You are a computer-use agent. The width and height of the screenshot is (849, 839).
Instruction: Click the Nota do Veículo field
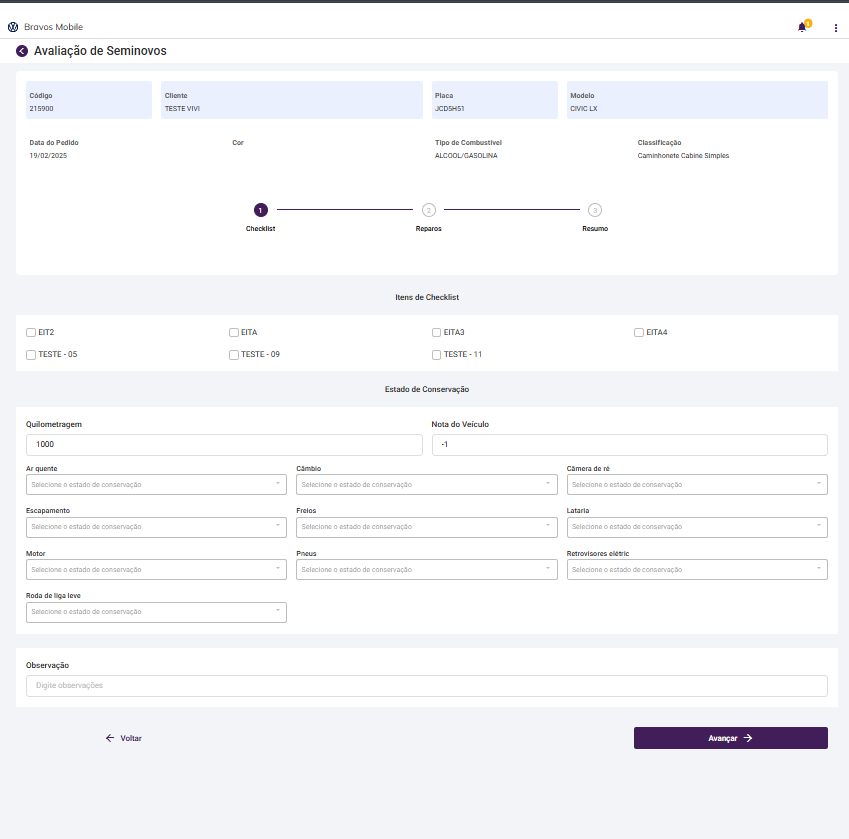click(x=629, y=445)
